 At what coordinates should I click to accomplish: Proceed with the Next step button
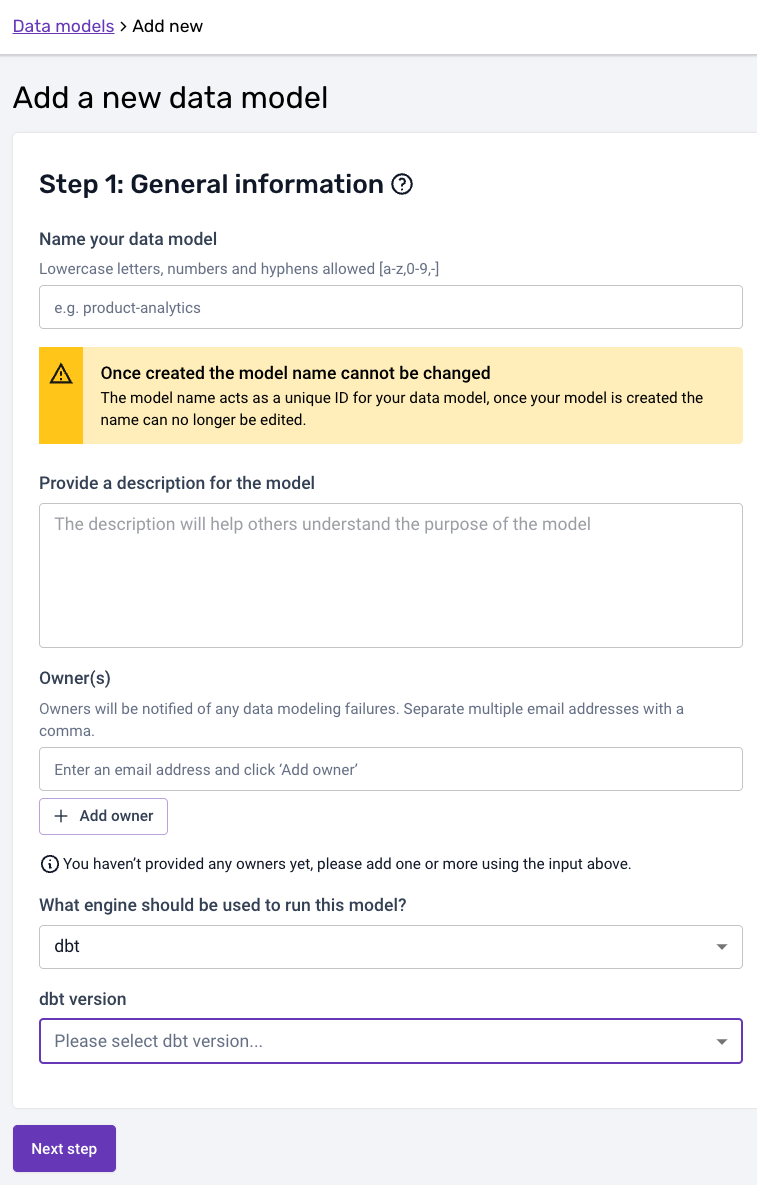pyautogui.click(x=64, y=1148)
